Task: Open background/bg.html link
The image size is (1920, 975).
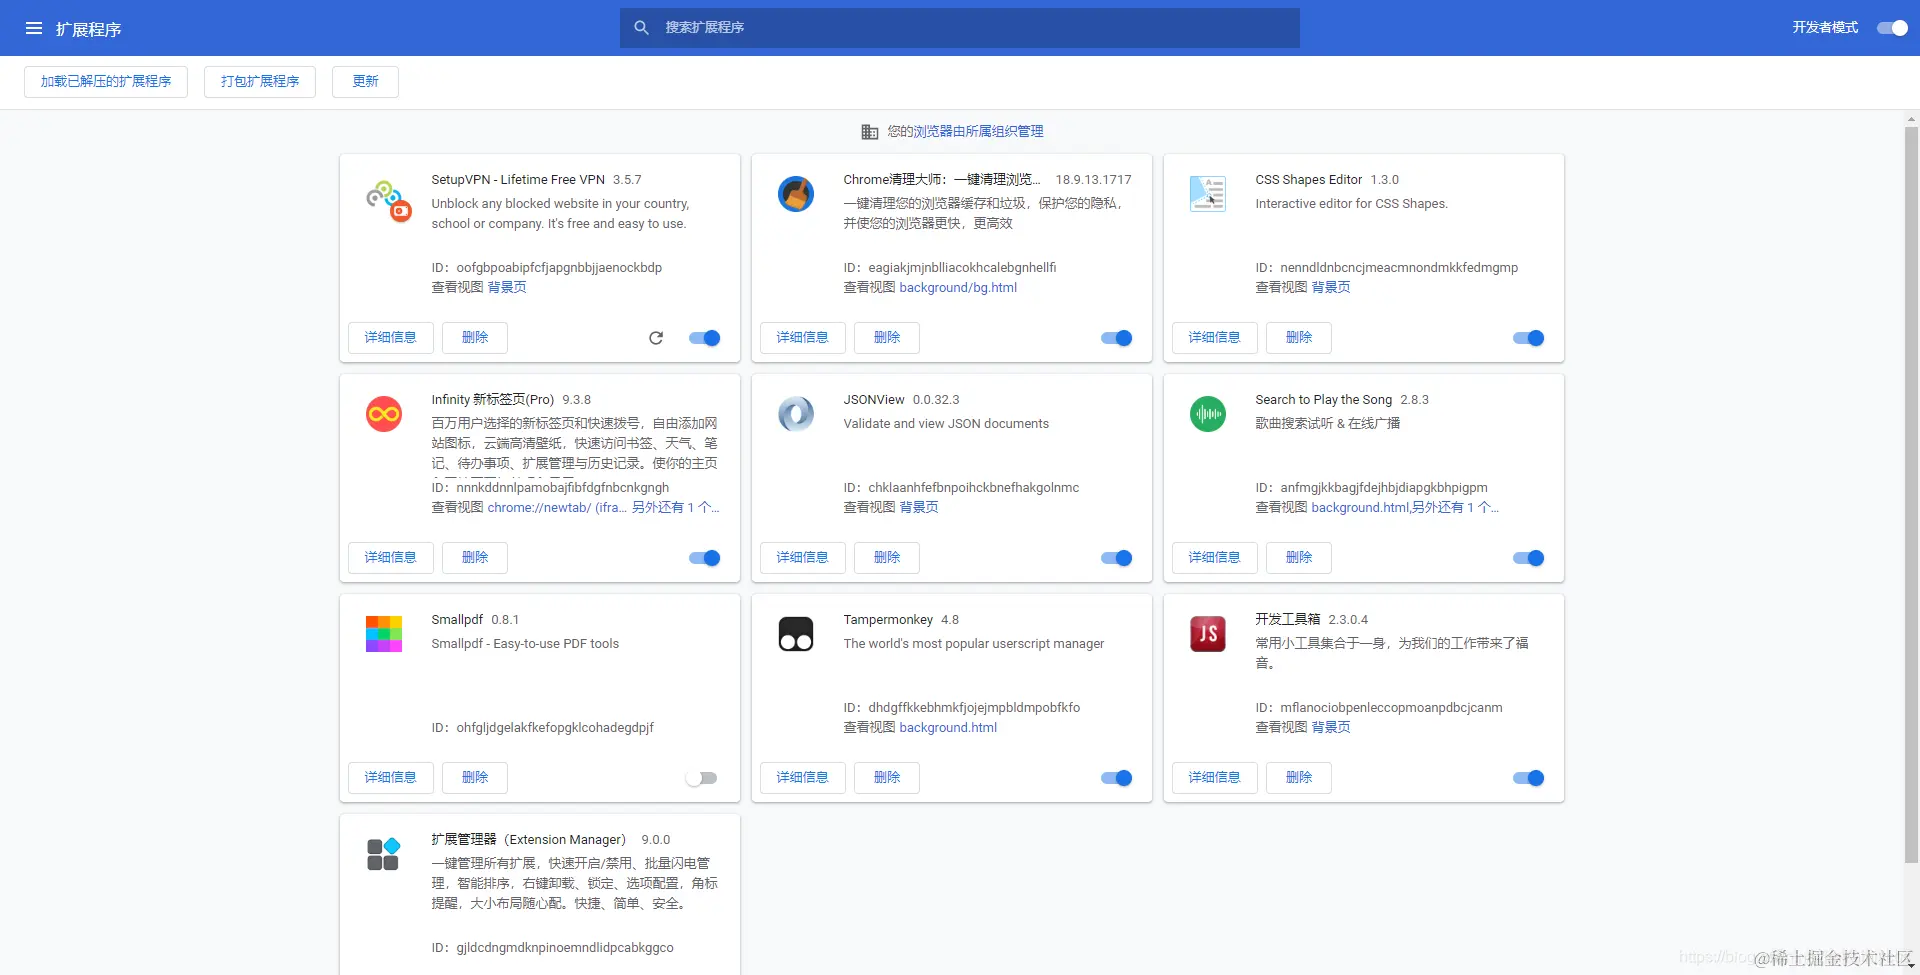Action: 958,288
